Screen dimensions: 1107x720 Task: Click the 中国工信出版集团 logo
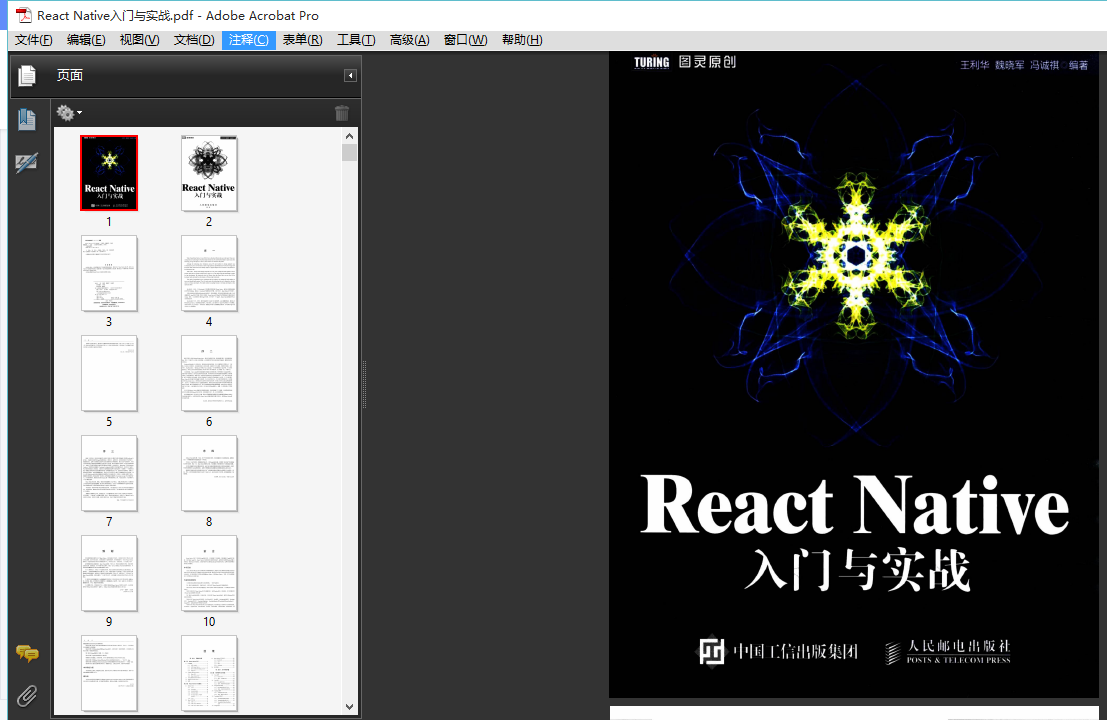[779, 651]
